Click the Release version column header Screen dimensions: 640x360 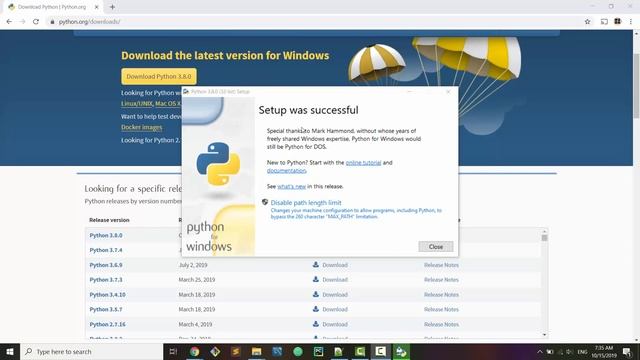(x=109, y=220)
